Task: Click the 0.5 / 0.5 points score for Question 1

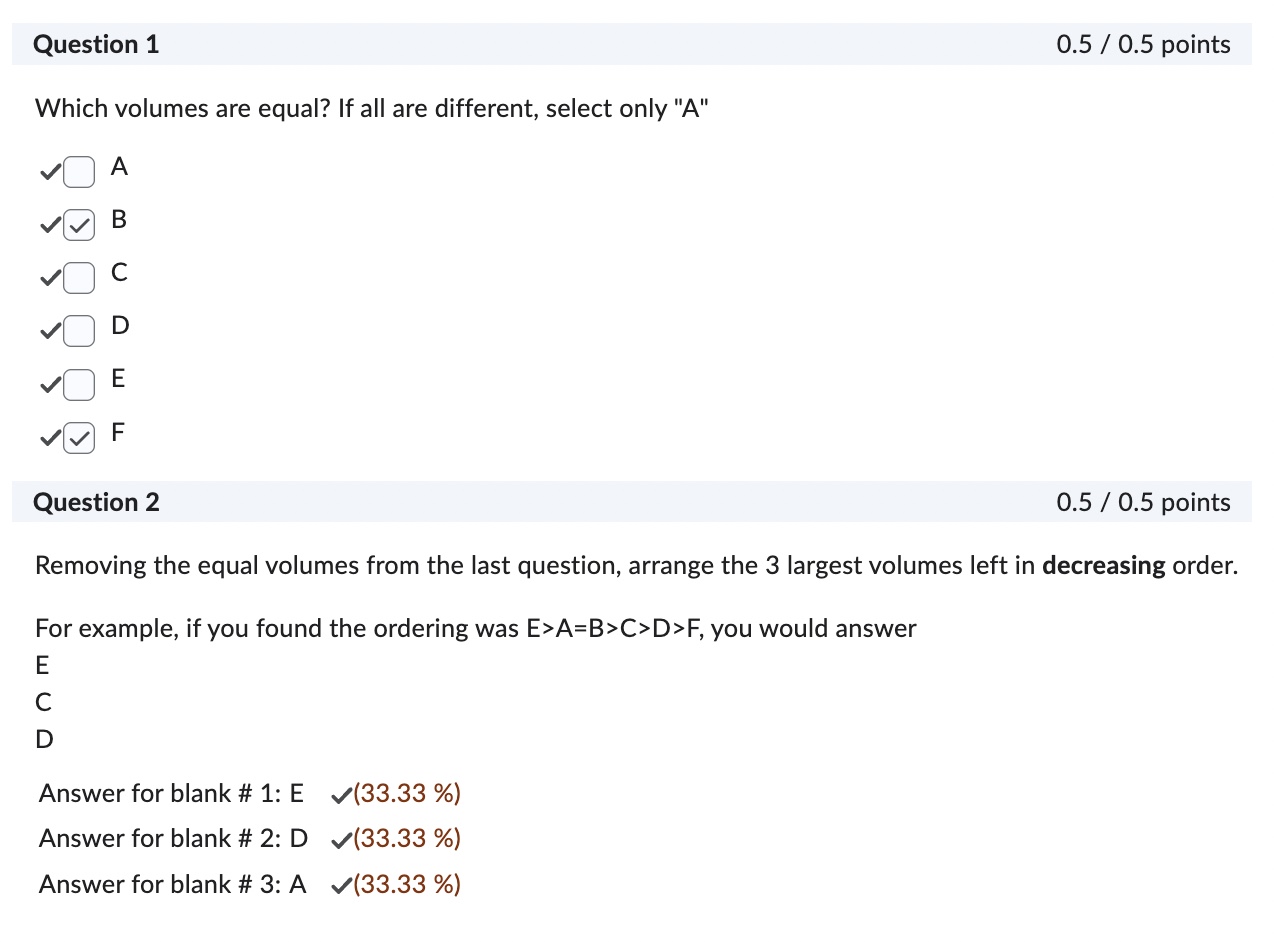Action: pyautogui.click(x=1144, y=44)
